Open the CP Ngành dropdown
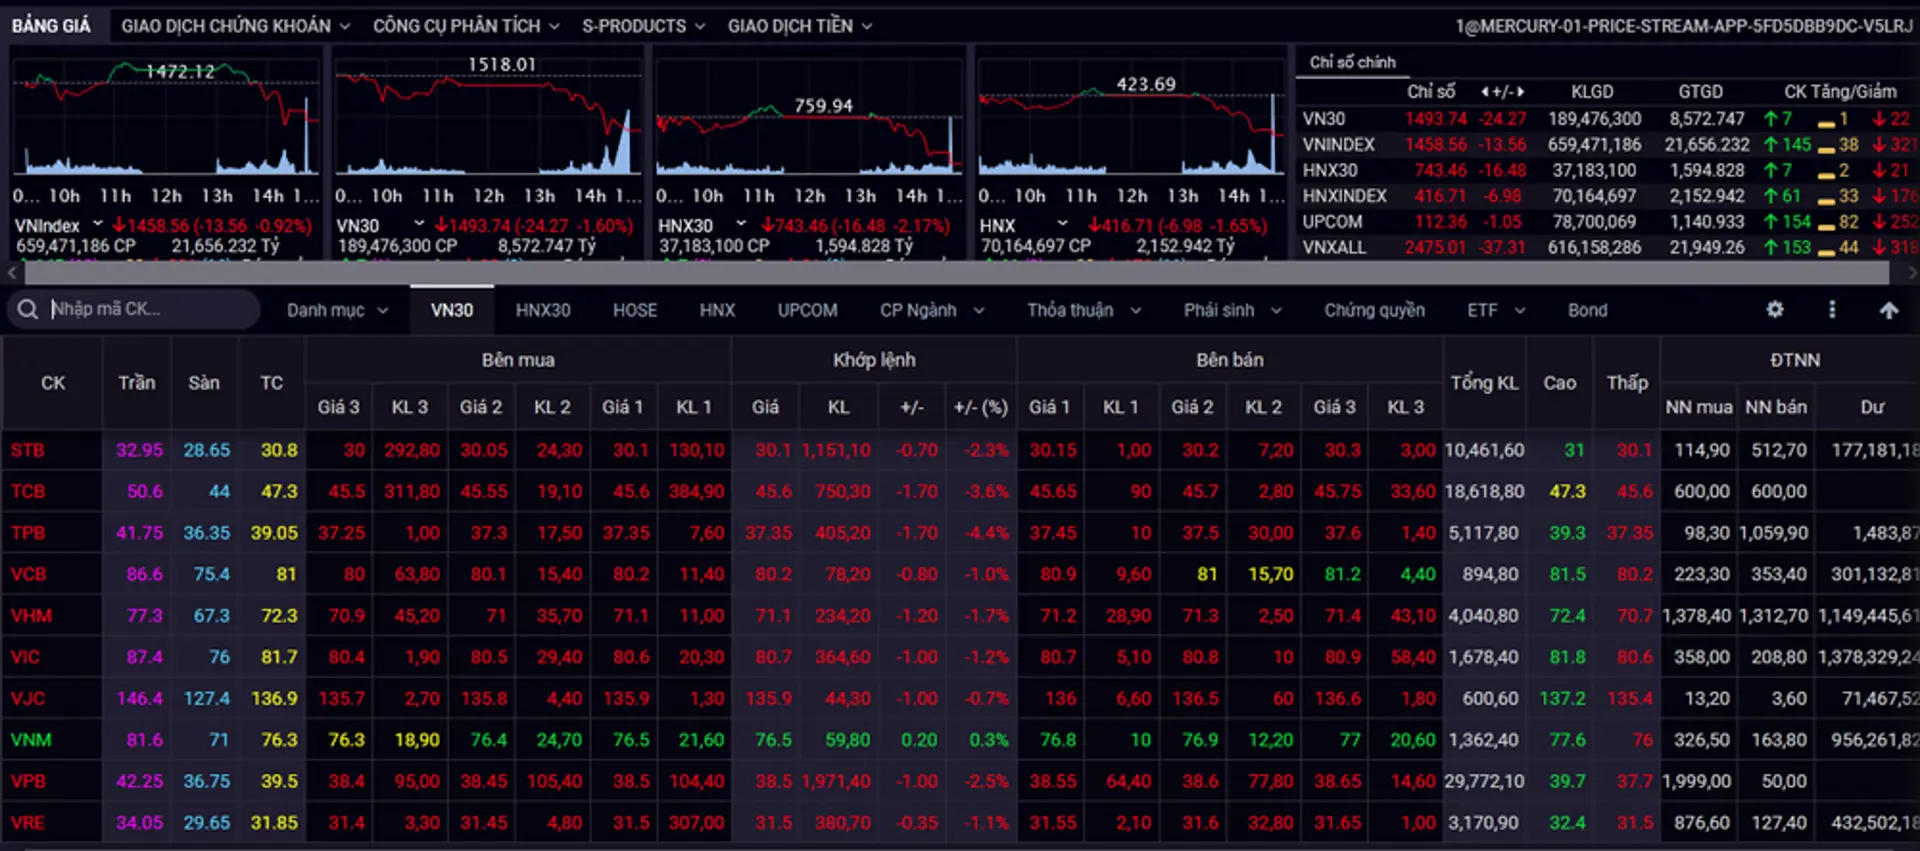The image size is (1920, 851). pyautogui.click(x=932, y=311)
